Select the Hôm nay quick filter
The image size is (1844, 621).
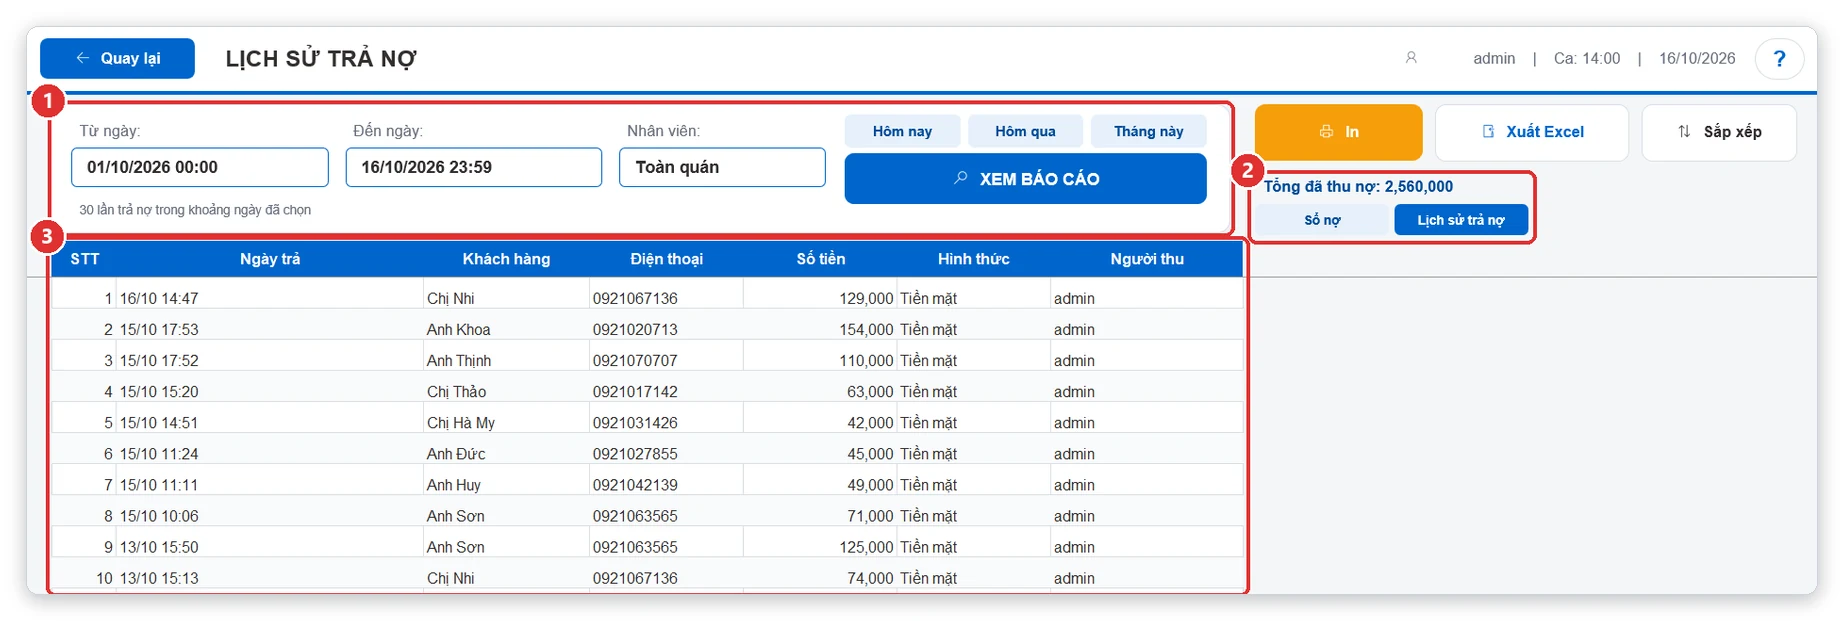pyautogui.click(x=902, y=131)
